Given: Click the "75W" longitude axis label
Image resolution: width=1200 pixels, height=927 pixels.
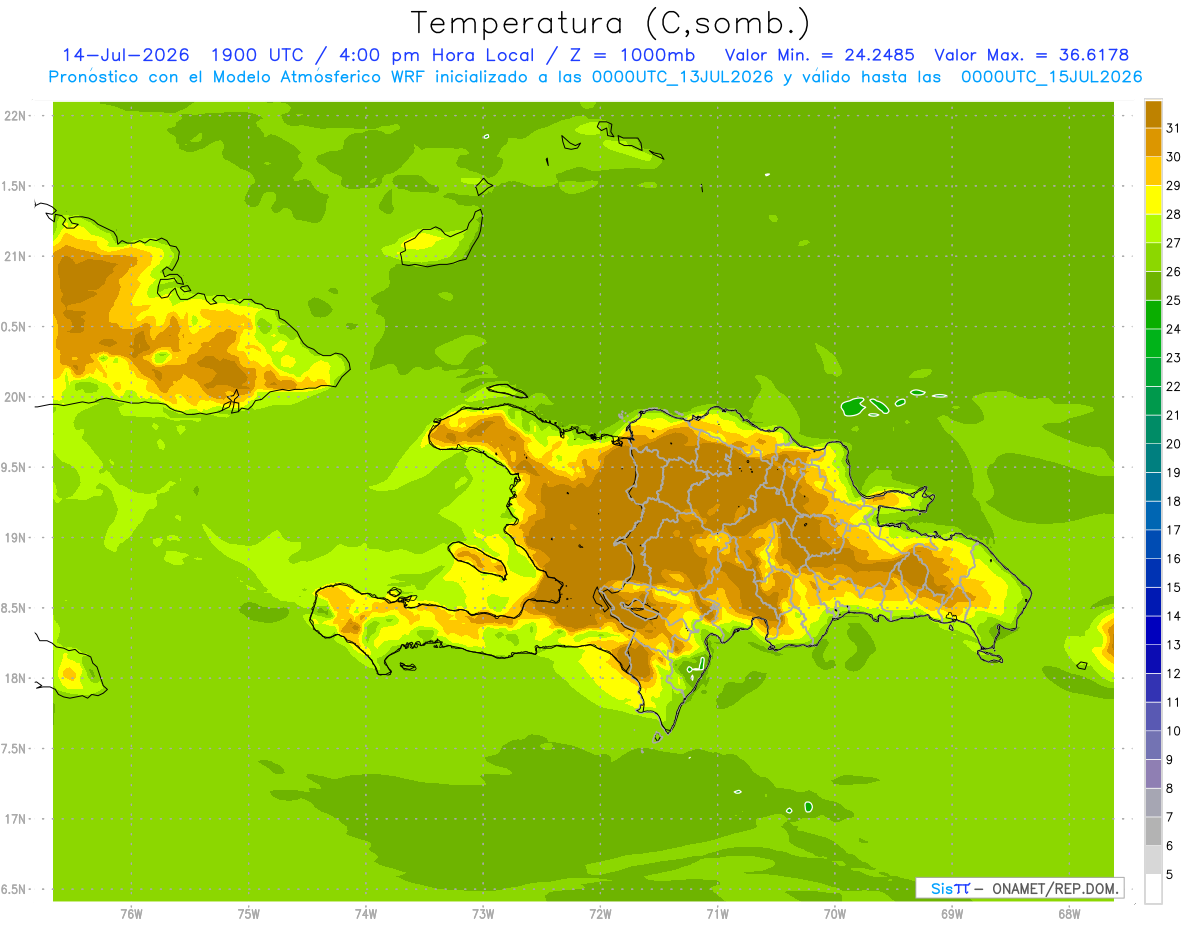Looking at the screenshot, I should pyautogui.click(x=249, y=914).
